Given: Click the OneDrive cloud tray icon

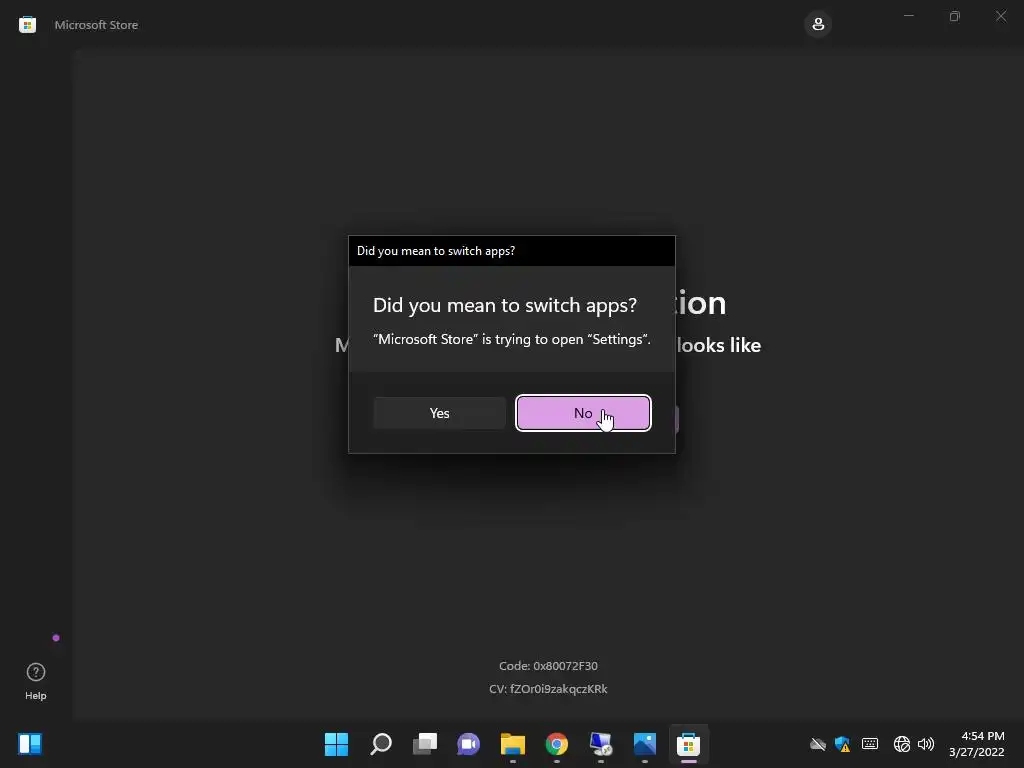Looking at the screenshot, I should click(818, 744).
